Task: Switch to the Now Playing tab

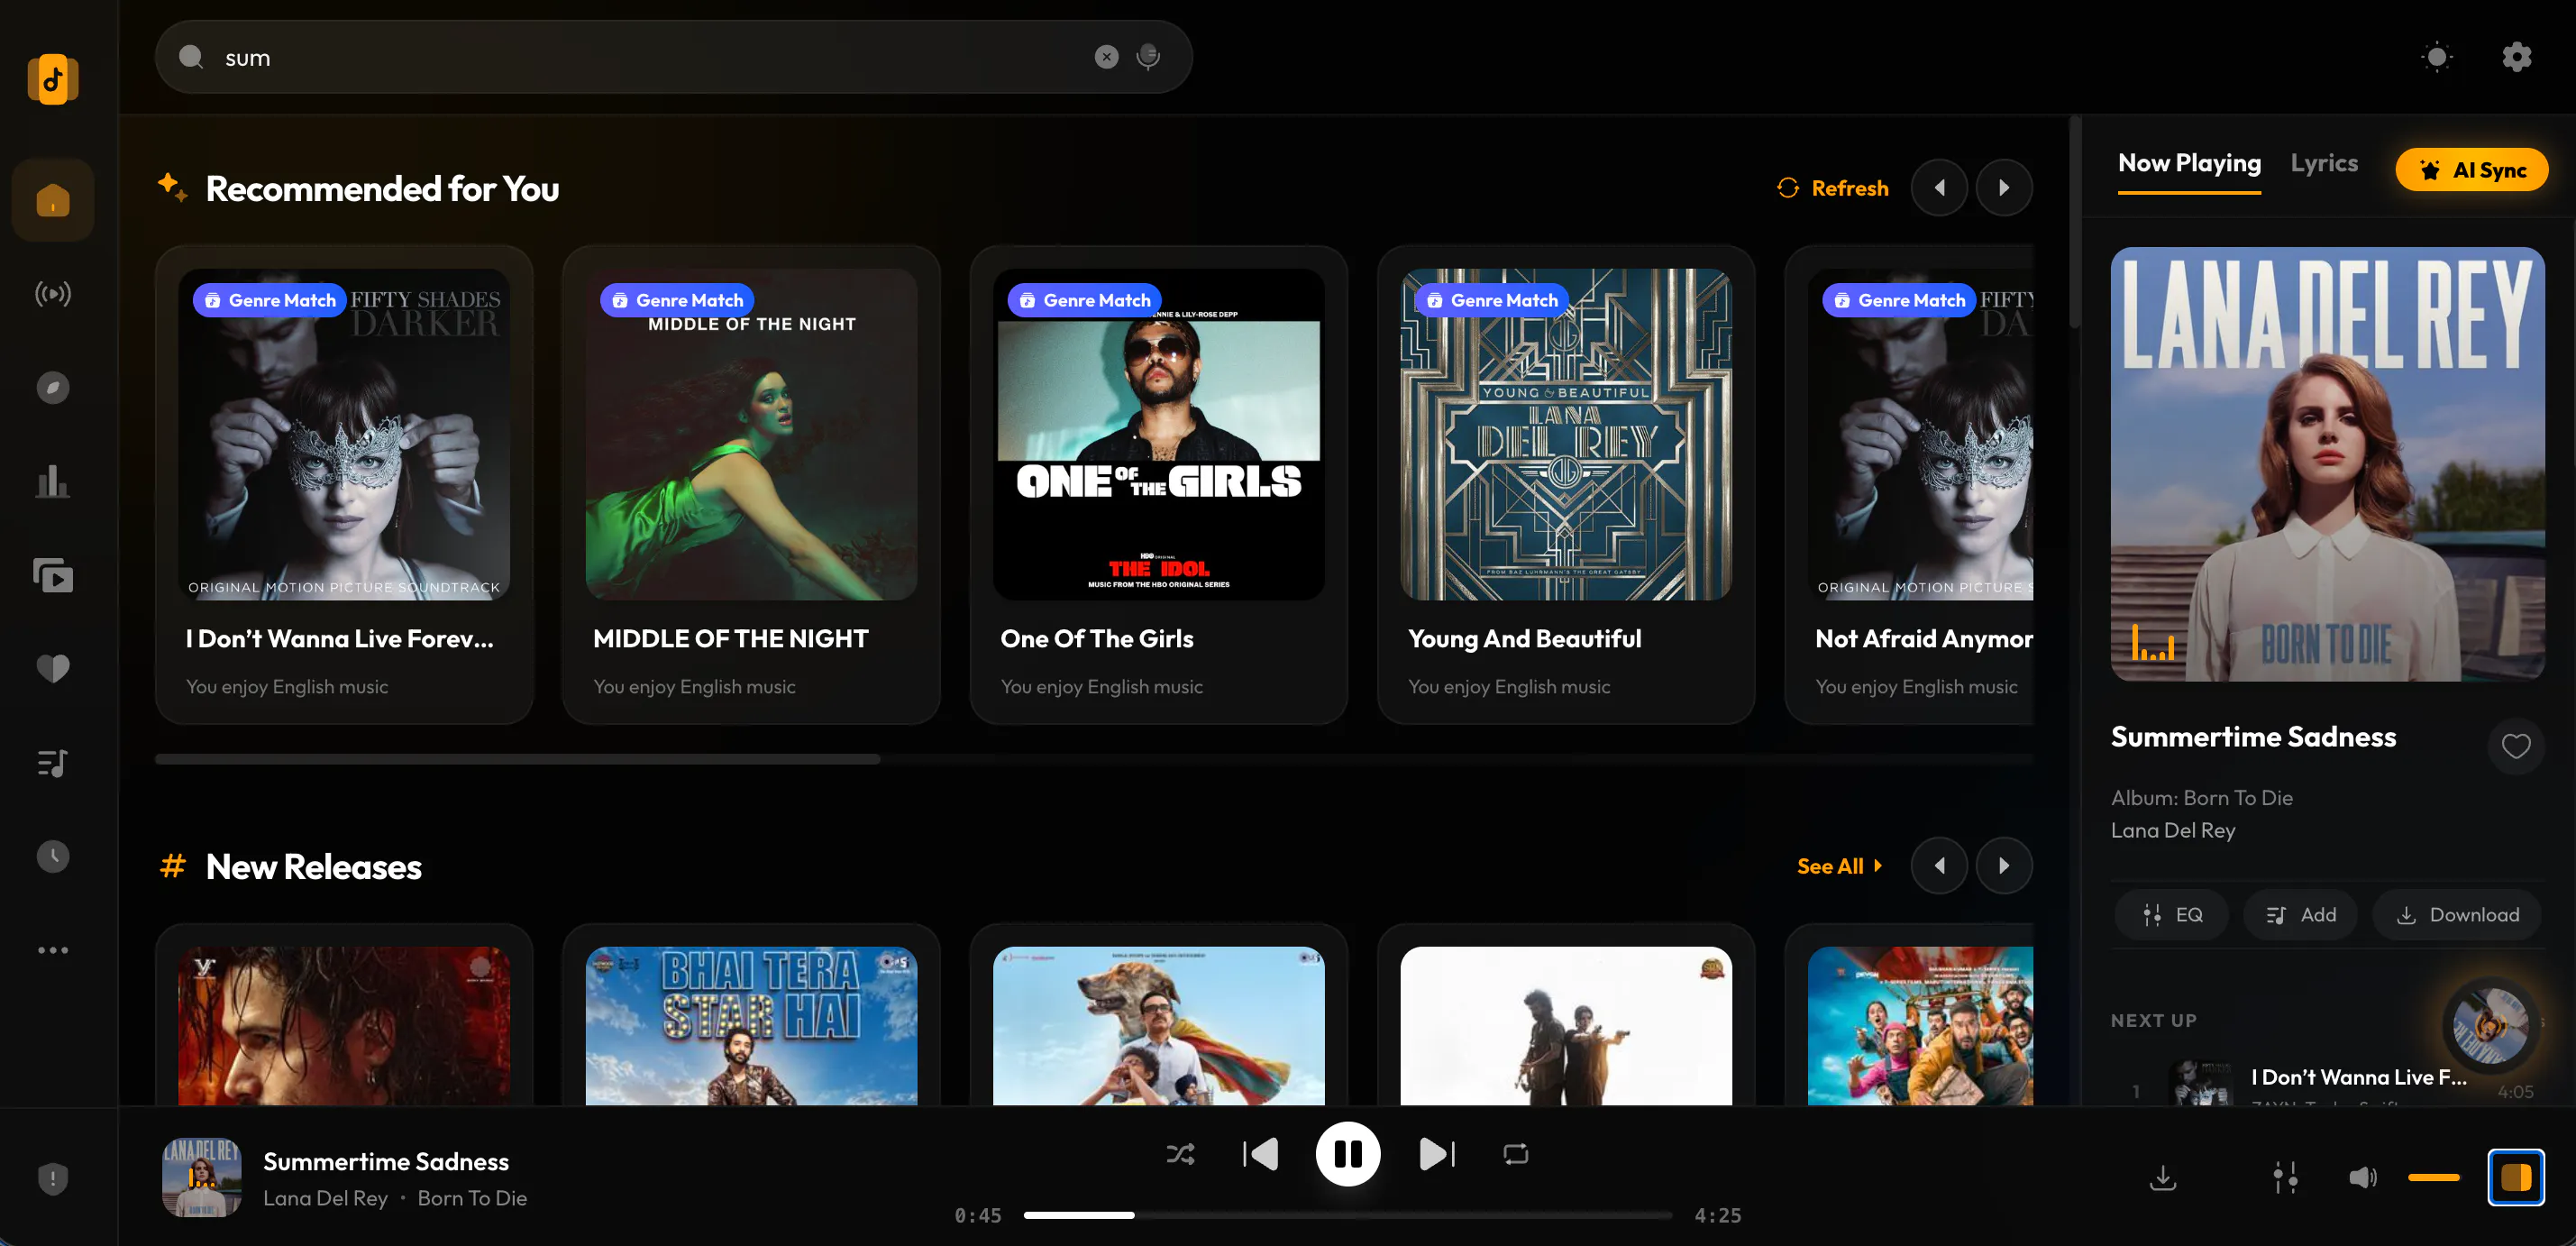Action: 2188,163
